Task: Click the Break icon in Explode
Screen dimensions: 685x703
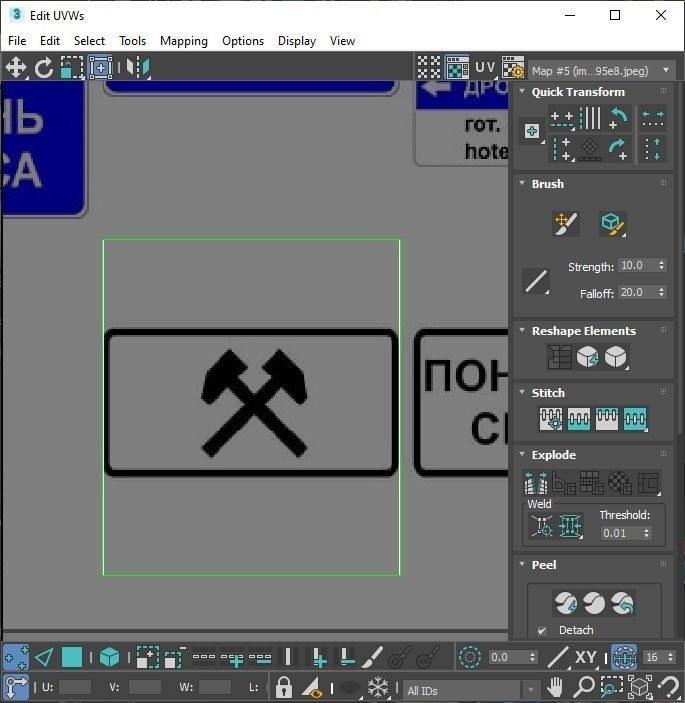Action: click(536, 483)
